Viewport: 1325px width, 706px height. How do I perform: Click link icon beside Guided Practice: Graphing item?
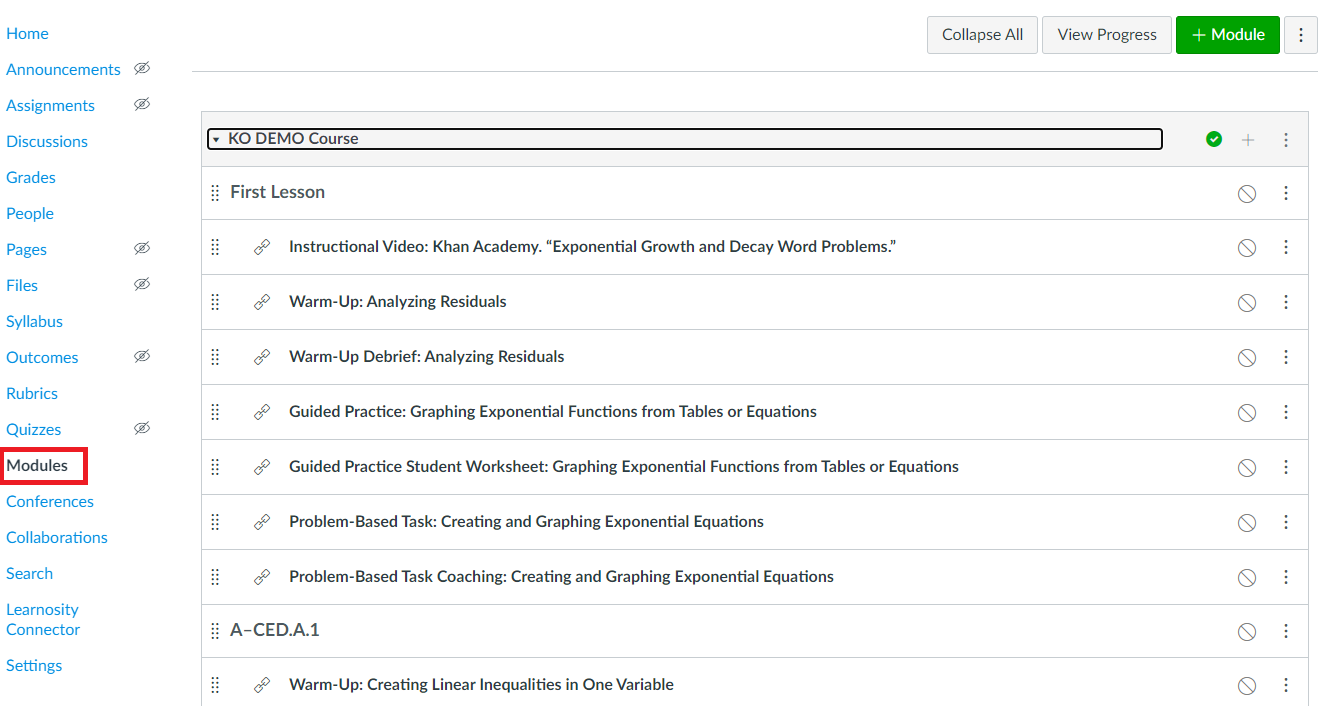coord(262,412)
